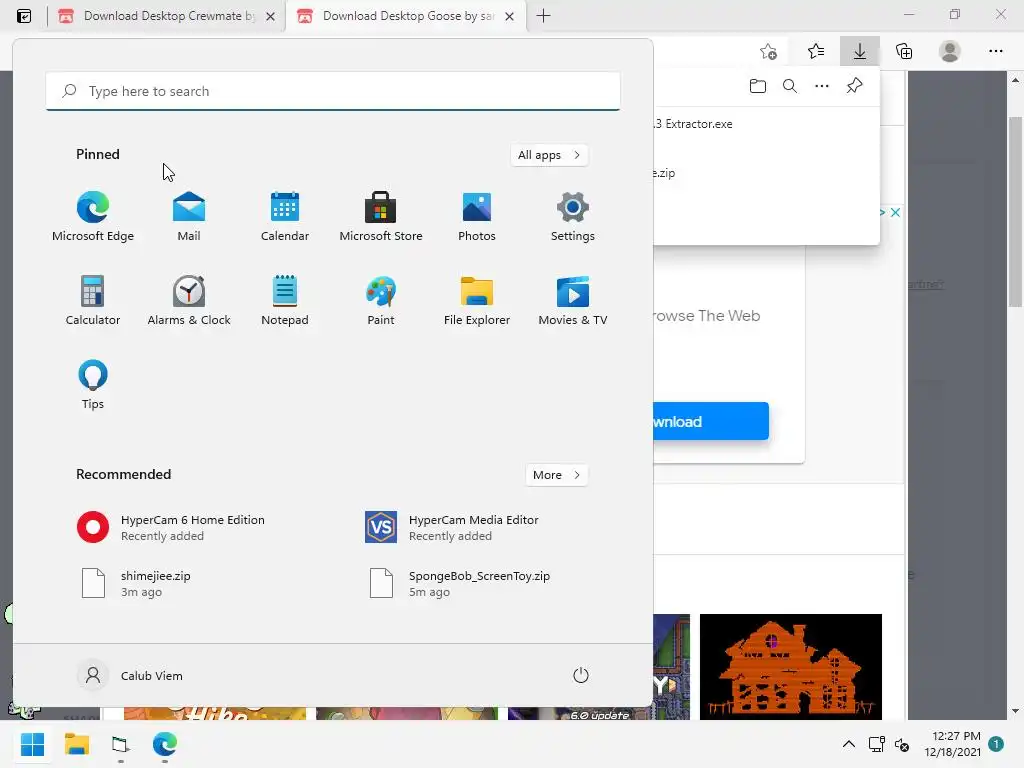
Task: Open the Calendar app
Action: click(285, 217)
